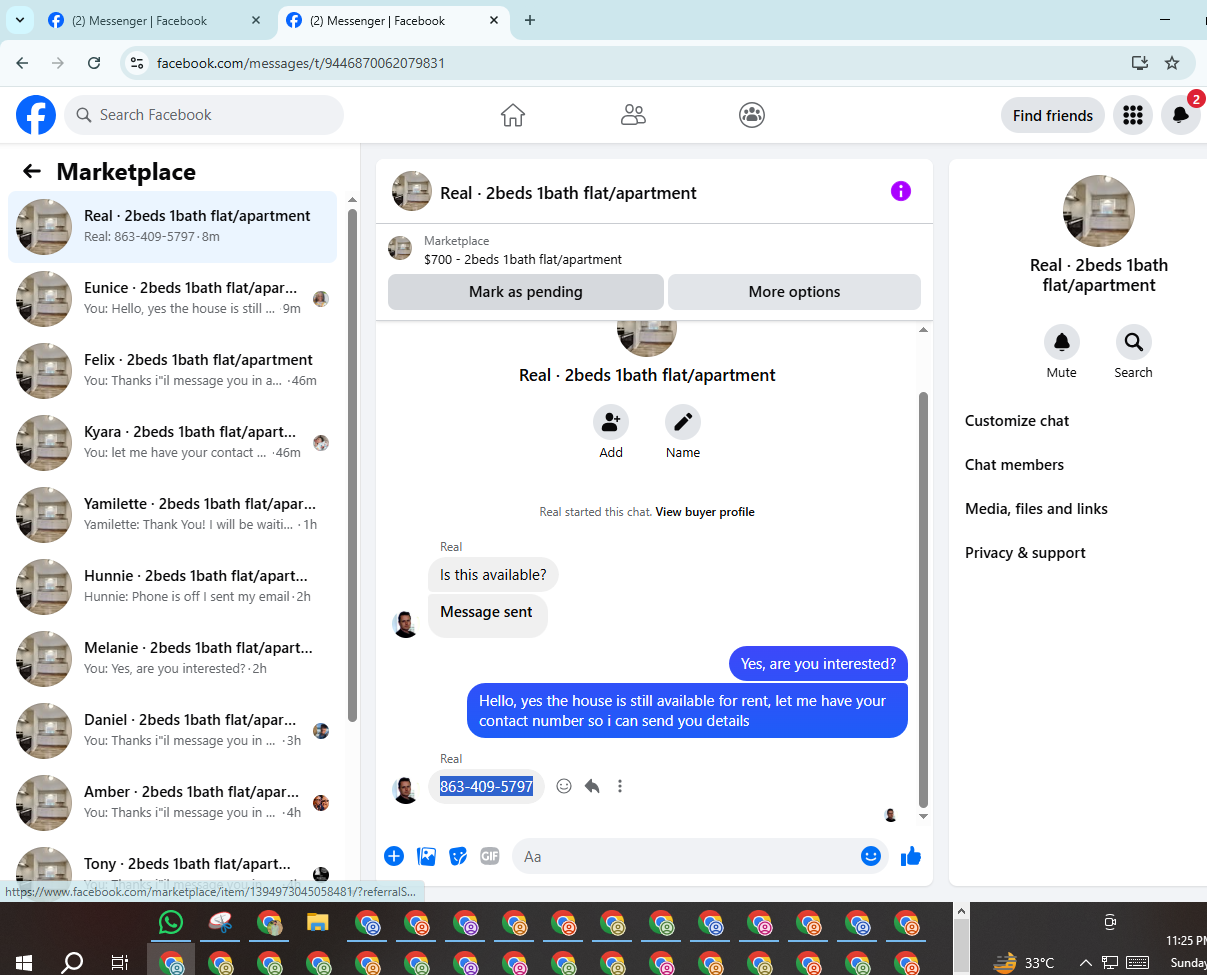Click the large profile thumbnail in right panel
The image size is (1207, 975).
(x=1099, y=211)
